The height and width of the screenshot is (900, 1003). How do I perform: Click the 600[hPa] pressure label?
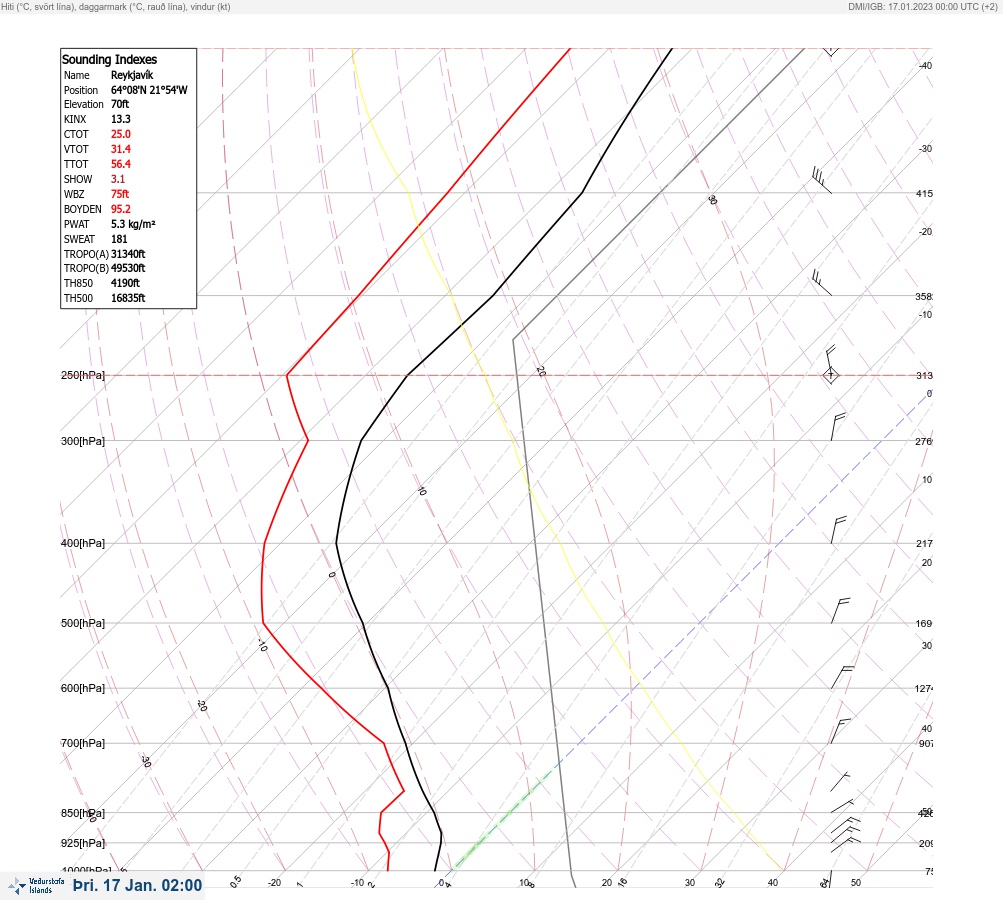click(83, 688)
